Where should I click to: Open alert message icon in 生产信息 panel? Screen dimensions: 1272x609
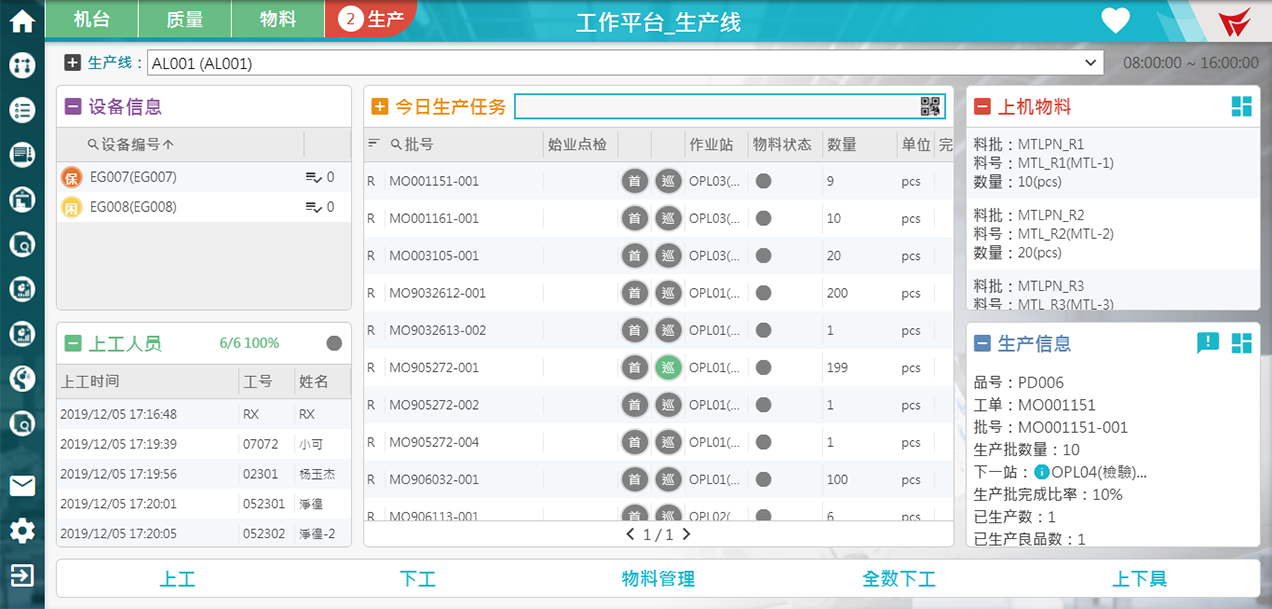click(x=1208, y=343)
